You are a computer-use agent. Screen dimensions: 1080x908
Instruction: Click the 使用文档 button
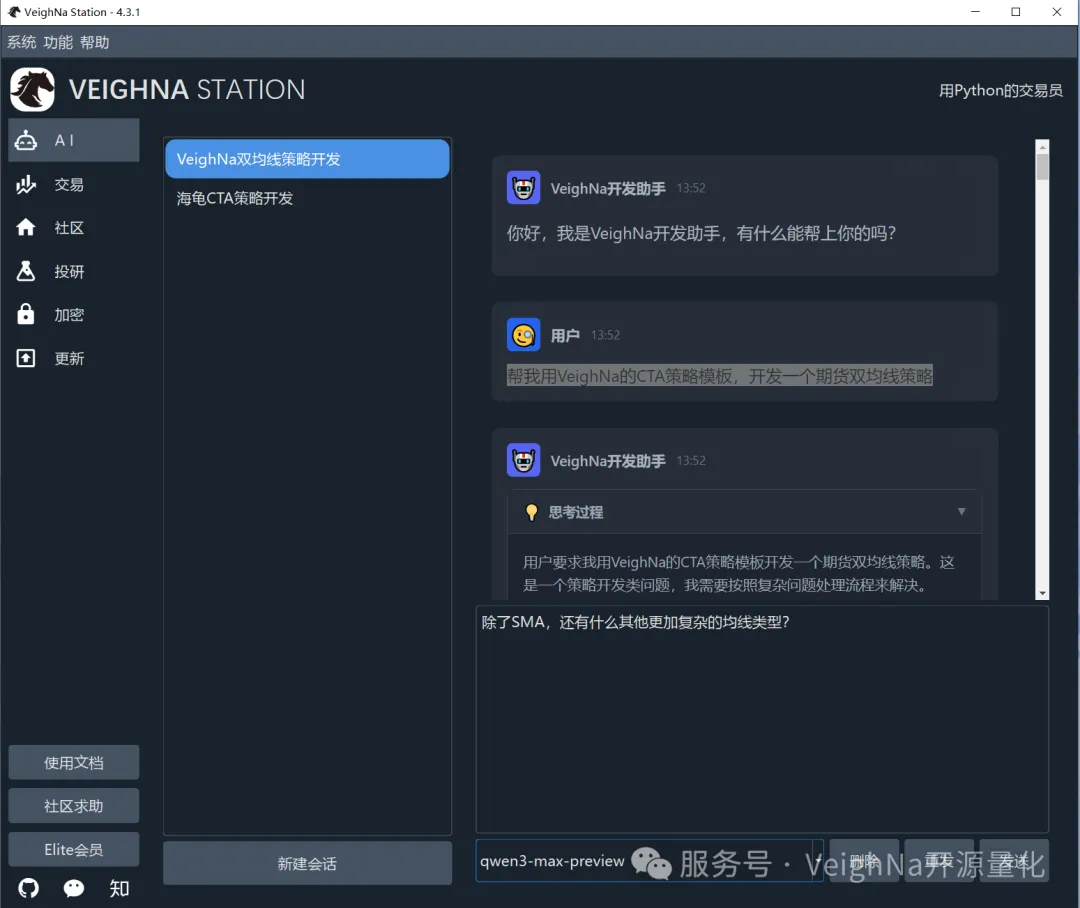74,763
